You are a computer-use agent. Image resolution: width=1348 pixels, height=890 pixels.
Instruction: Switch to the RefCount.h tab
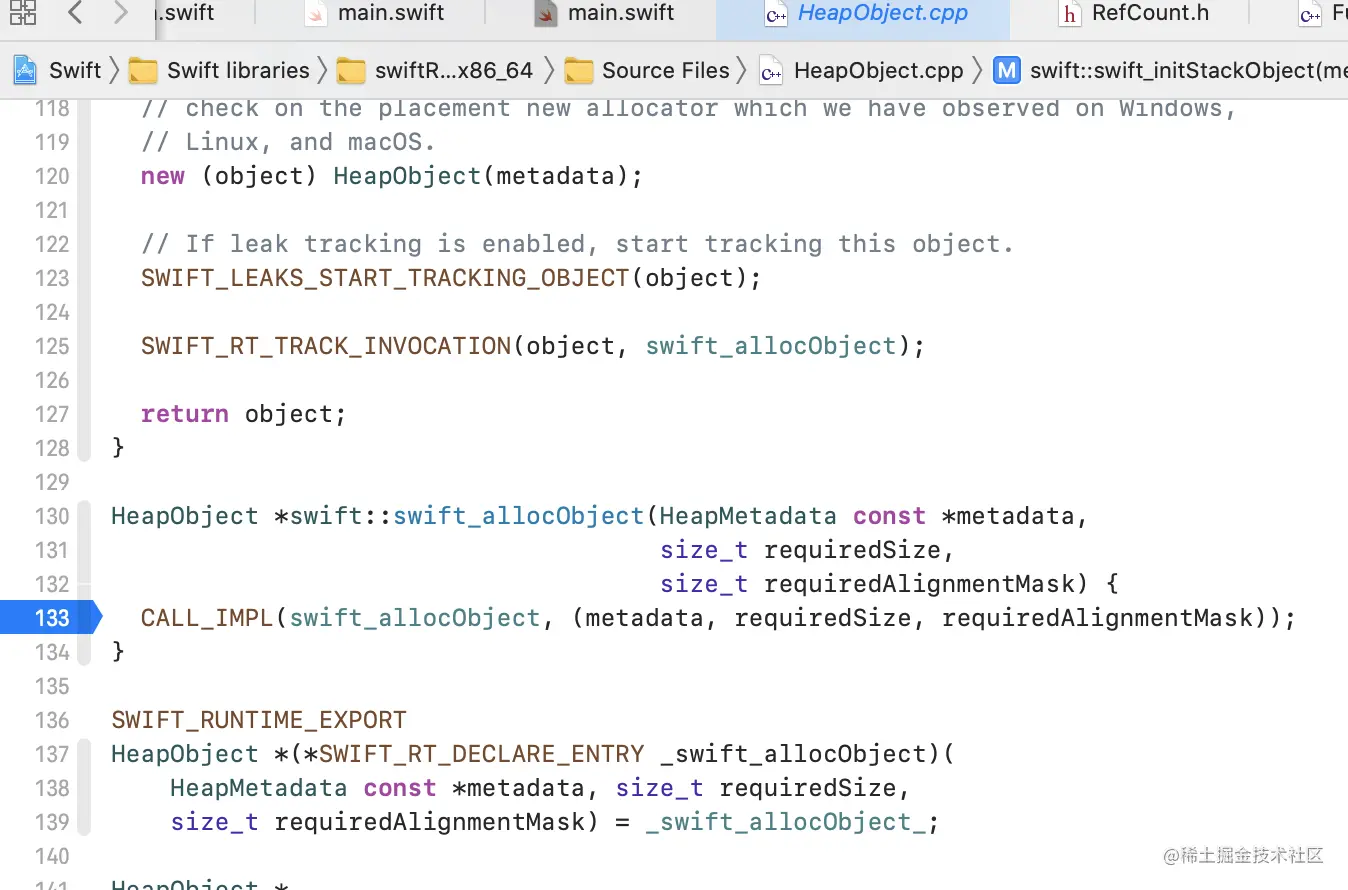(x=1150, y=13)
